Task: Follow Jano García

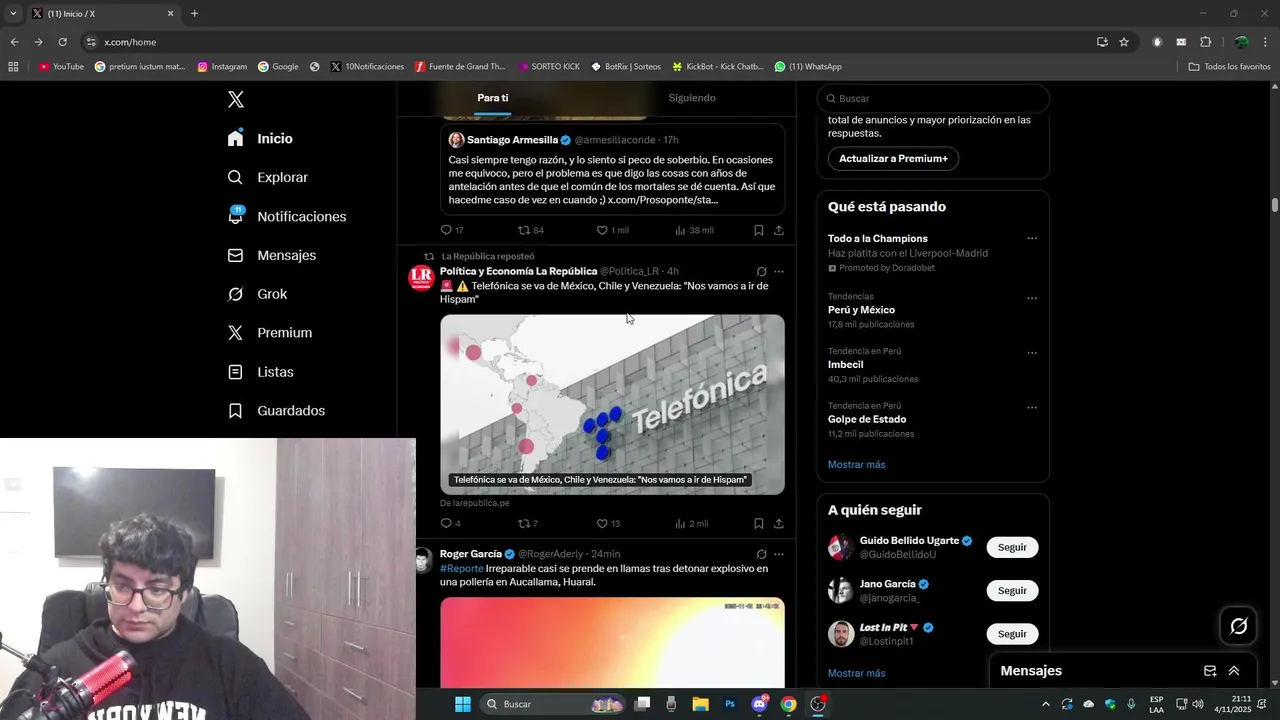Action: pyautogui.click(x=1012, y=590)
